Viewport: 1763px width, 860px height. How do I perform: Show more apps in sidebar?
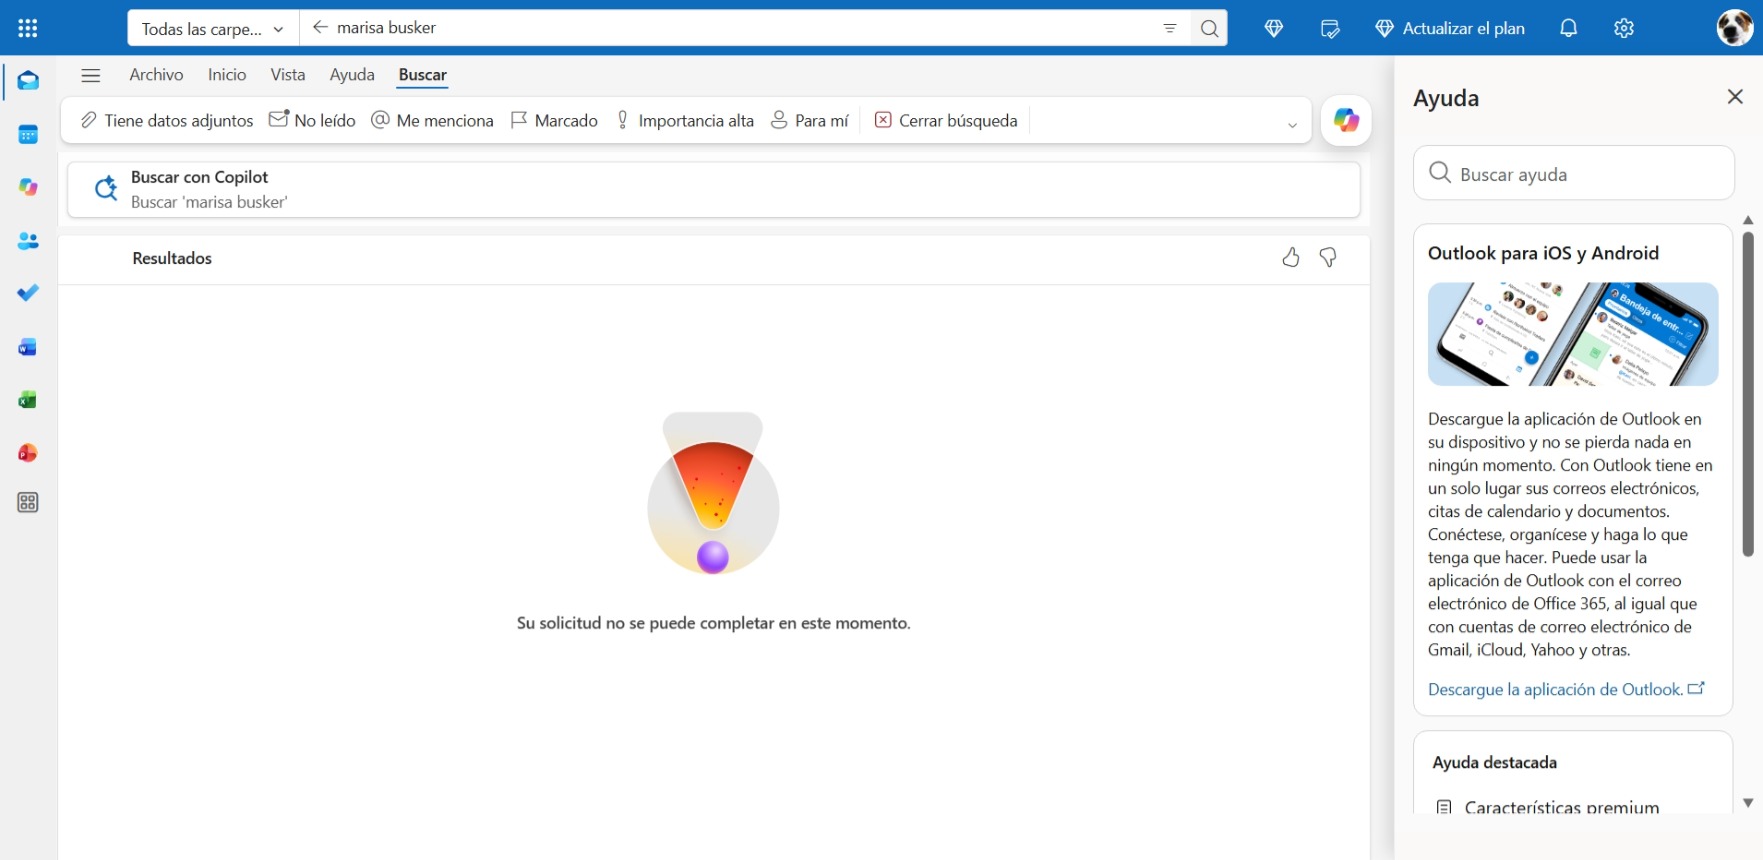click(28, 503)
